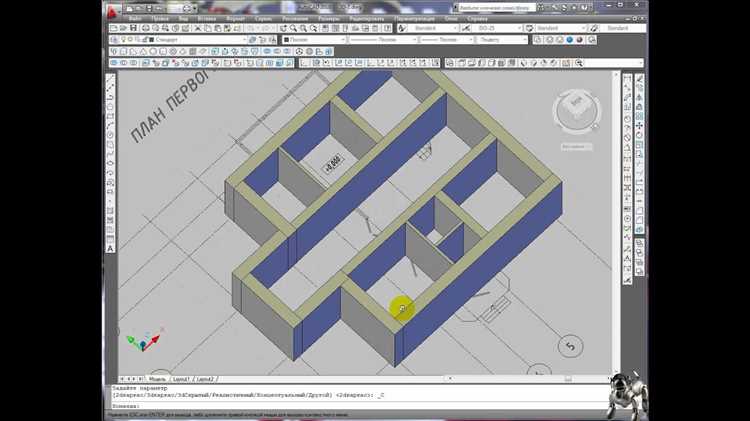Viewport: 750px width, 421px height.
Task: Select the Multiline Text A tool
Action: point(110,248)
